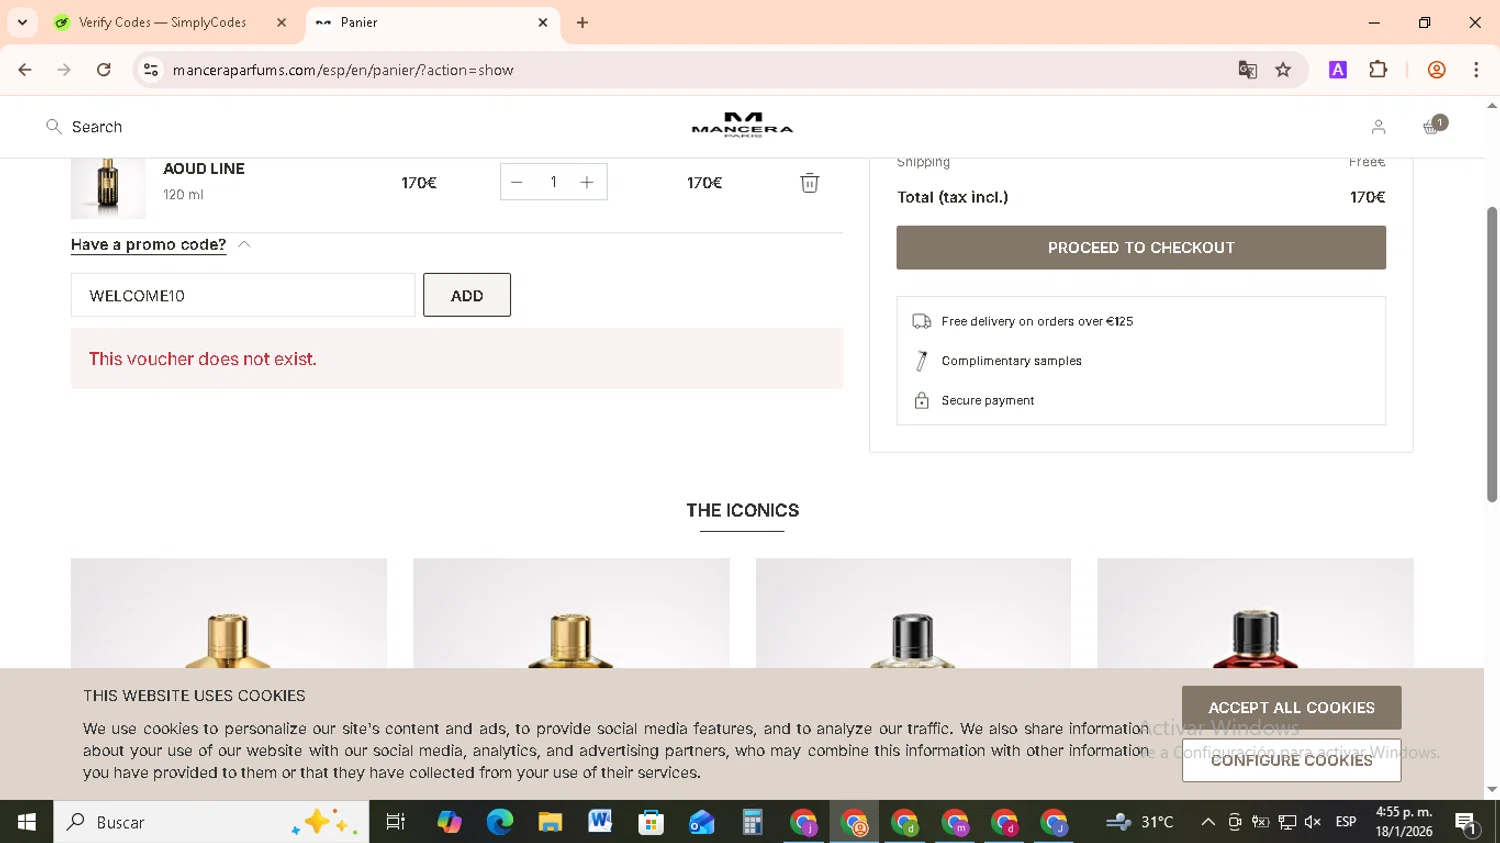Viewport: 1500px width, 843px height.
Task: Open the Windows Start menu
Action: click(x=27, y=822)
